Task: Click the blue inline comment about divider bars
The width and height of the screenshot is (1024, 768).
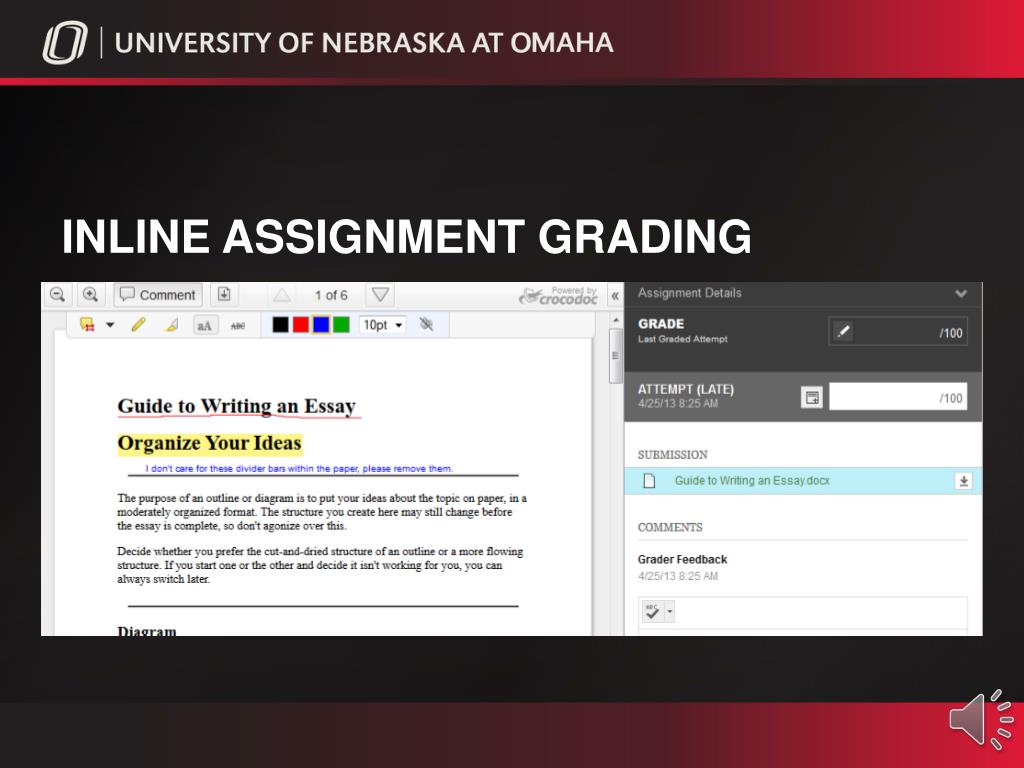Action: (298, 468)
